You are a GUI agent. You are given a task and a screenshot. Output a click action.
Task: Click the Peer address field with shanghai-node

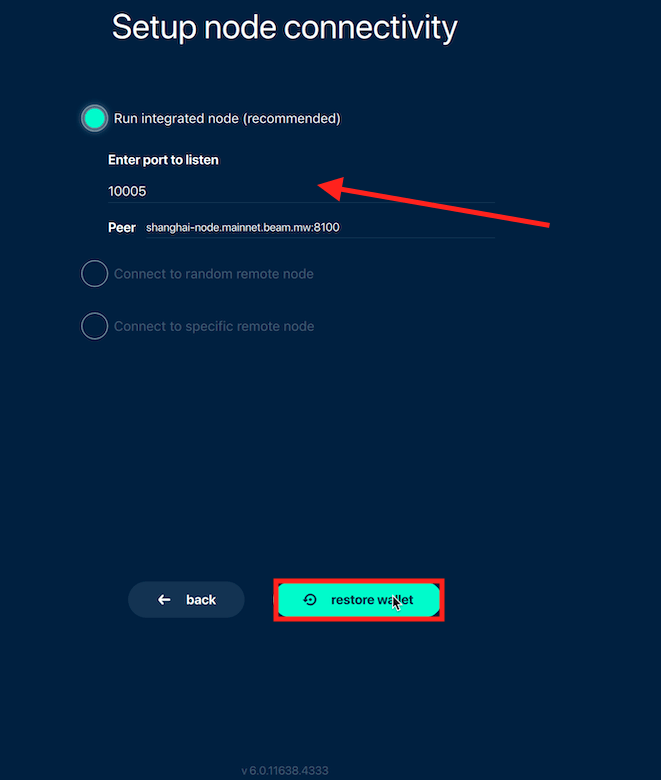coord(320,228)
